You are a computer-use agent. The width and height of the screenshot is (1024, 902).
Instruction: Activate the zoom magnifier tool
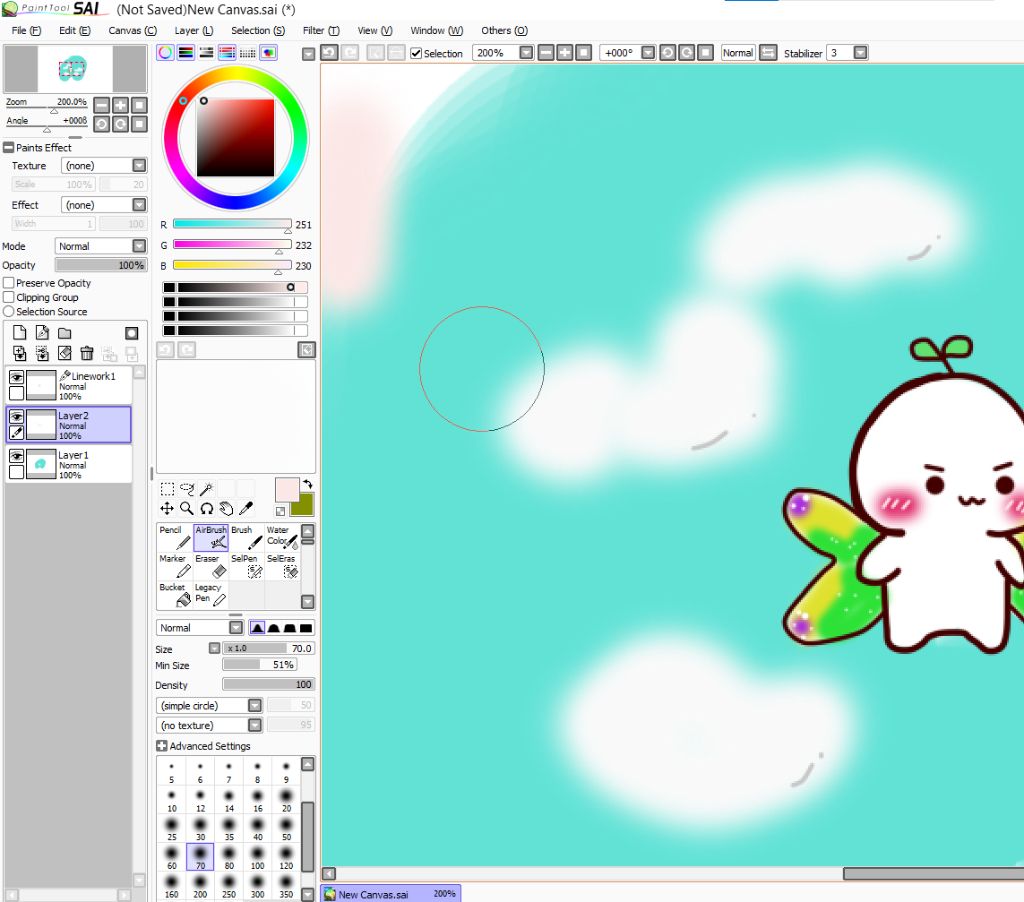pos(187,508)
